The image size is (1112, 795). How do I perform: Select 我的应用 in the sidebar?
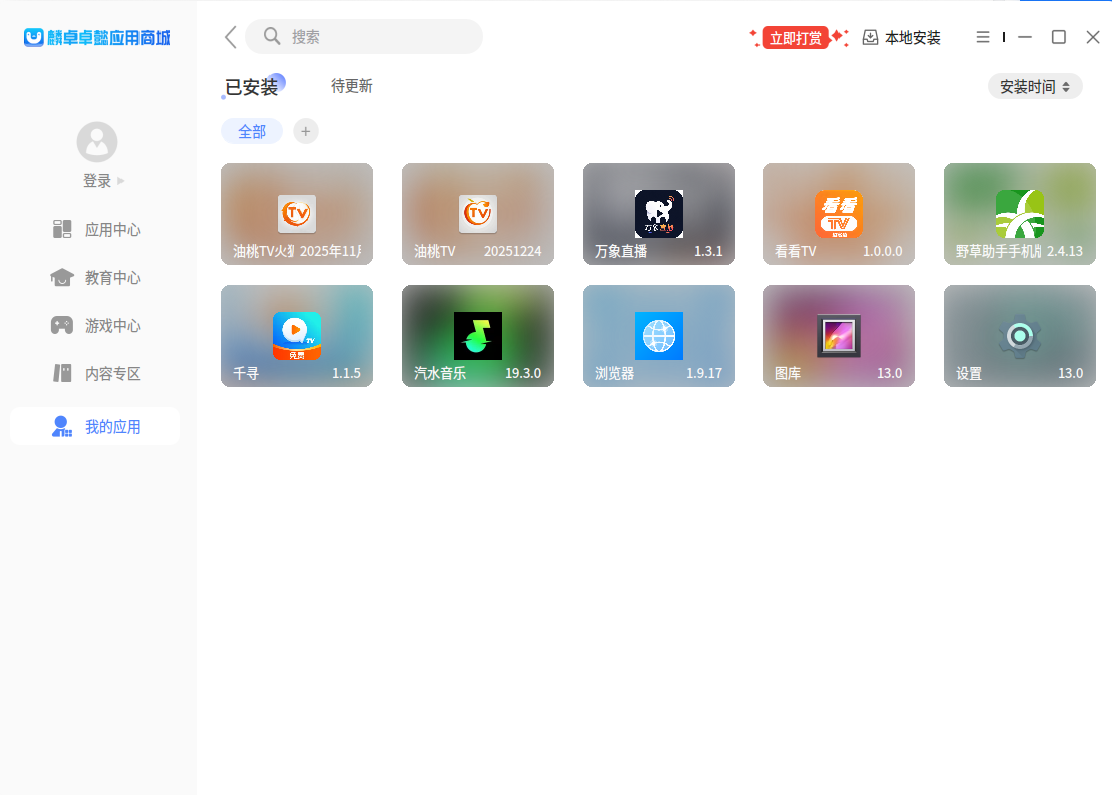95,426
